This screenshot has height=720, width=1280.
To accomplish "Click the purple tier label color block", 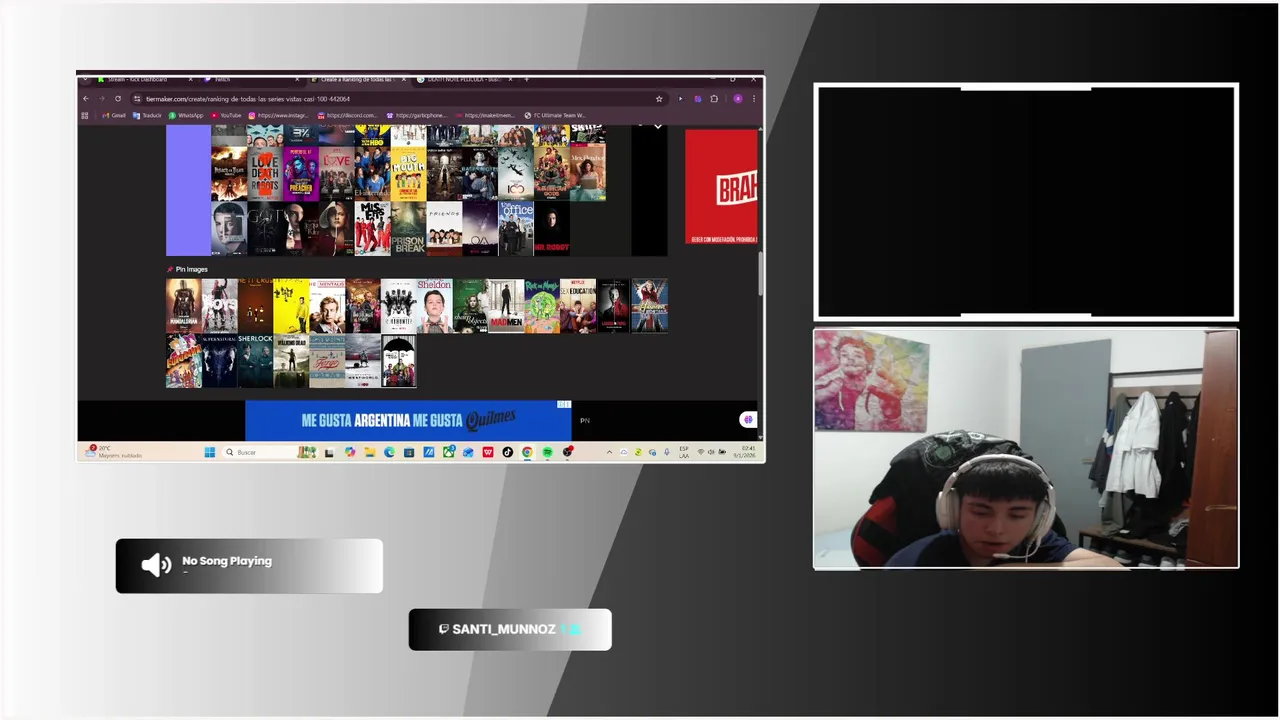I will (x=188, y=190).
